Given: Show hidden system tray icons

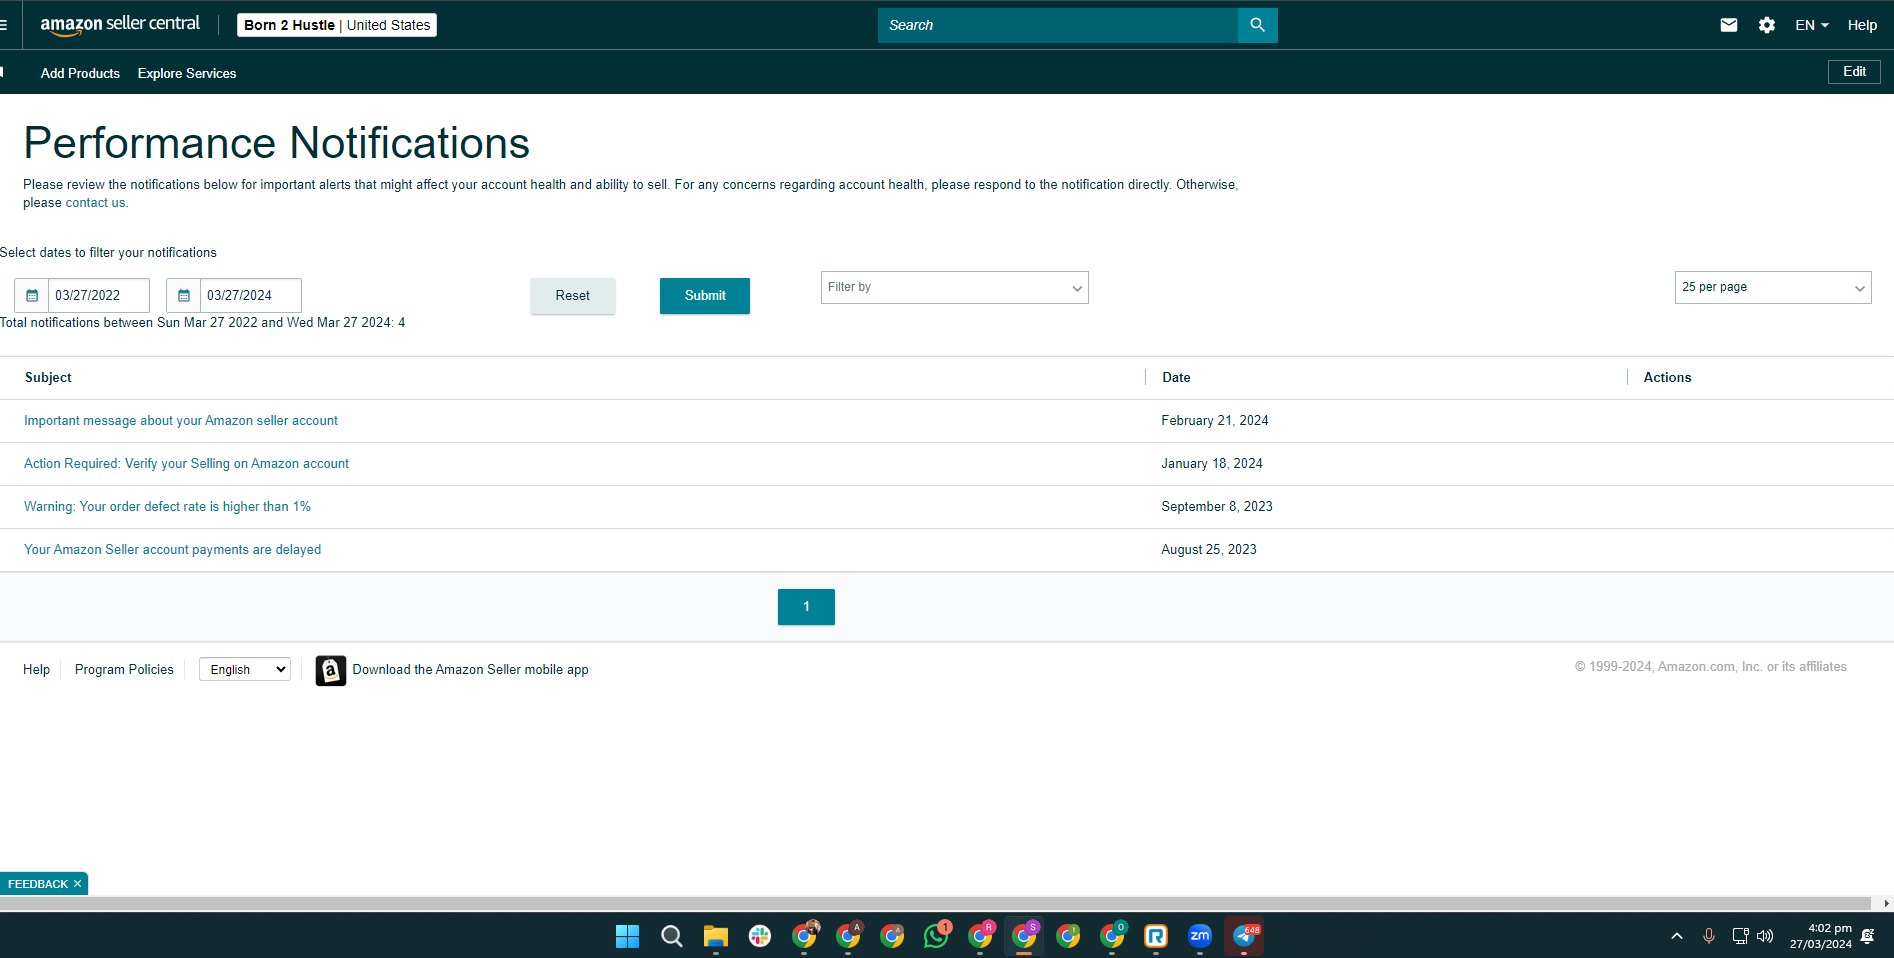Looking at the screenshot, I should pyautogui.click(x=1677, y=936).
